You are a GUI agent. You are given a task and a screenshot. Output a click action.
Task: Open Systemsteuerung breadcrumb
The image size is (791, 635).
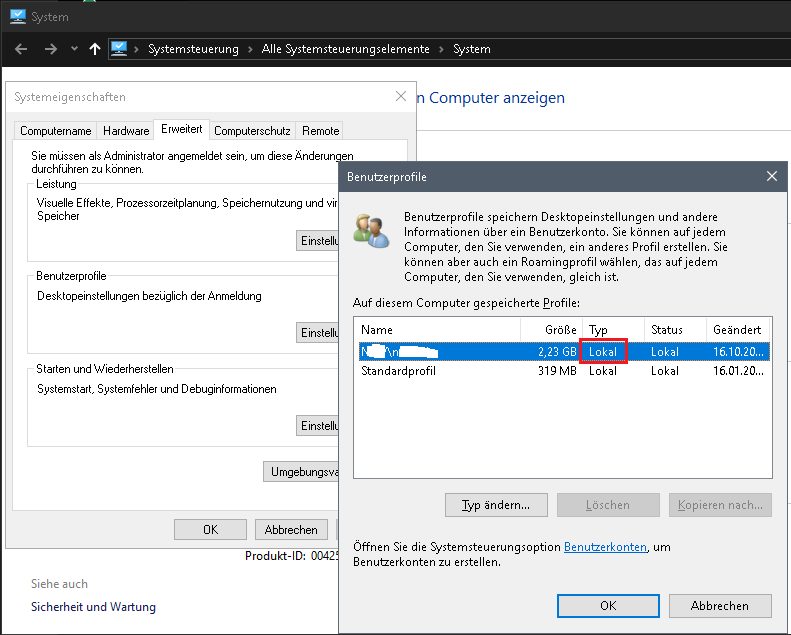[x=193, y=49]
